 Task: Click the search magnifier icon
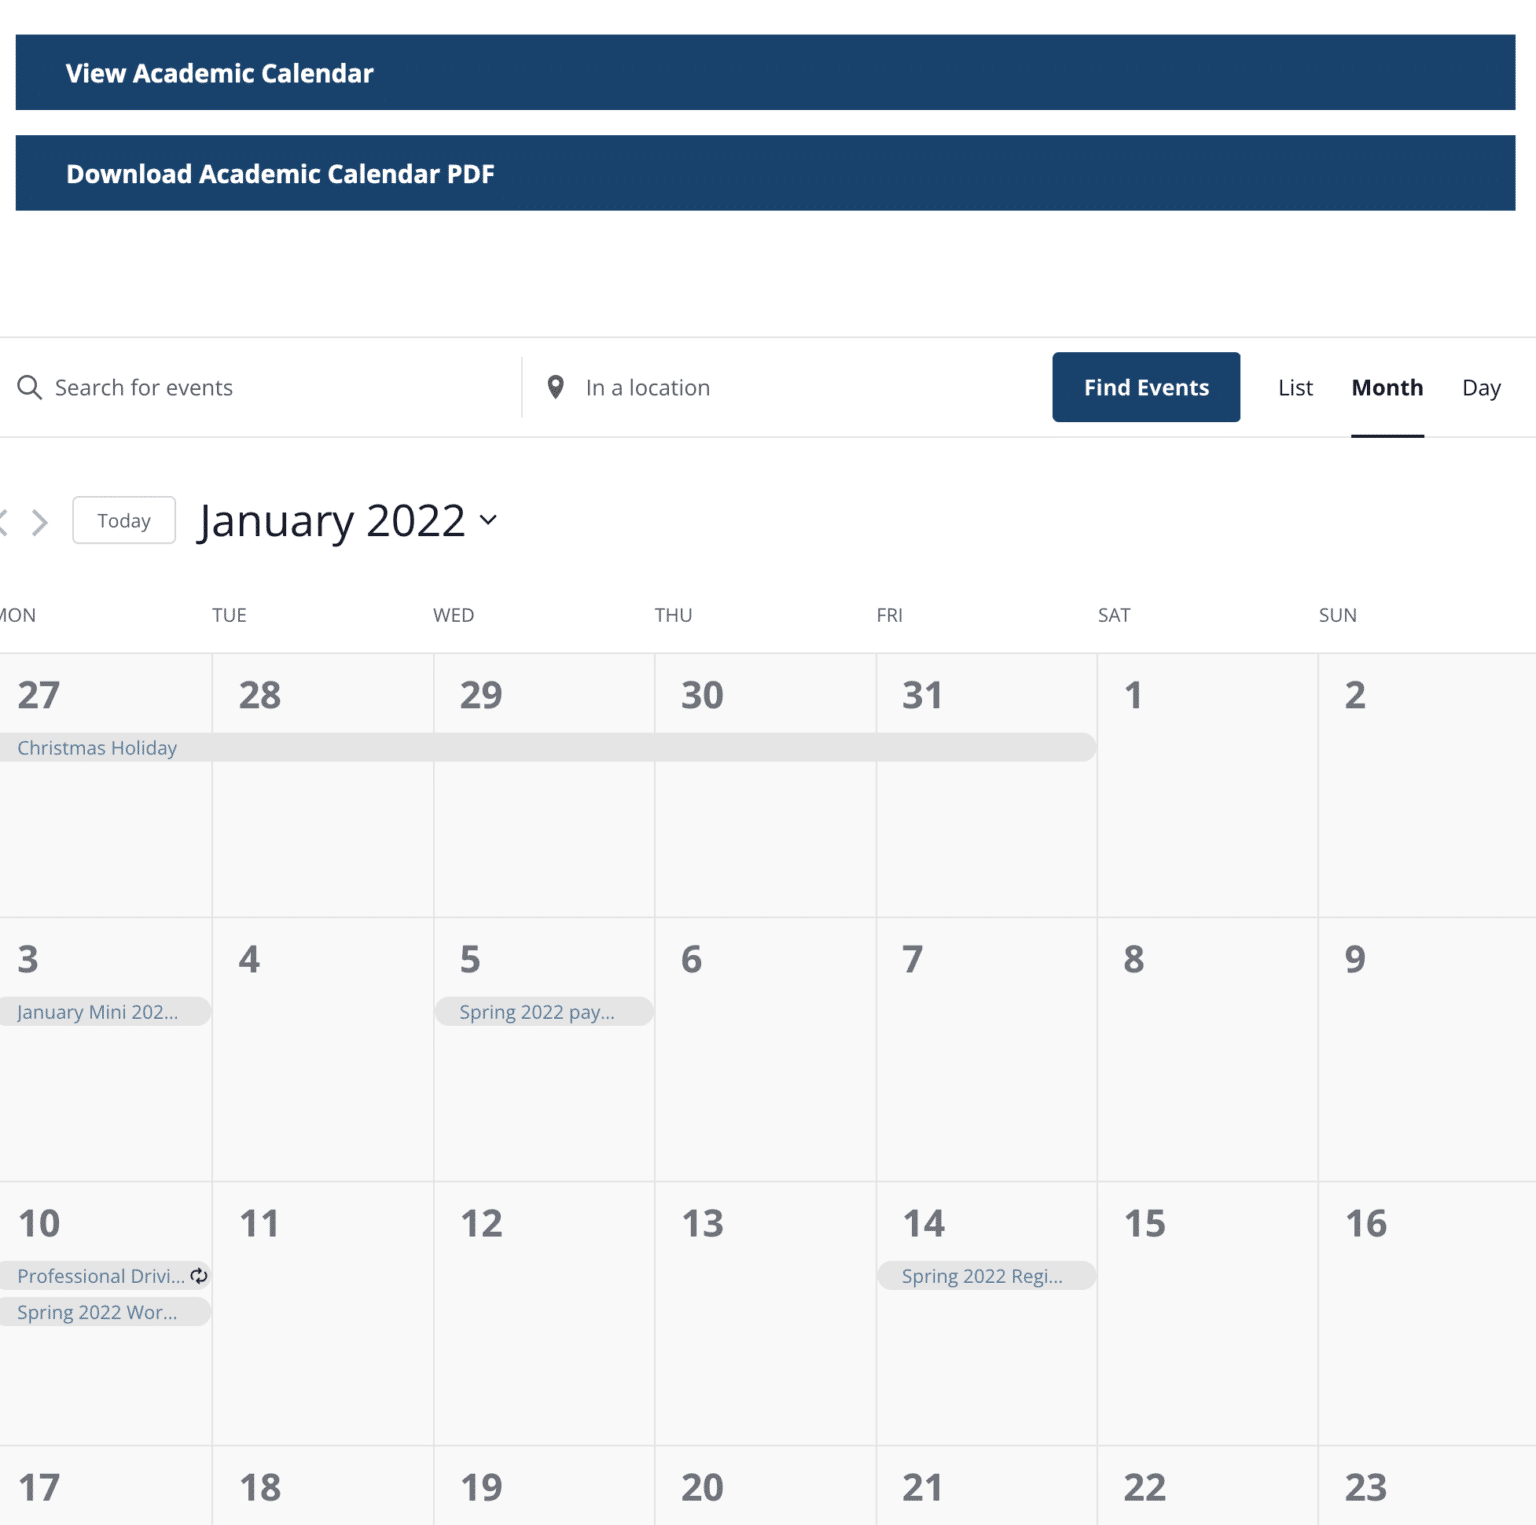pyautogui.click(x=30, y=387)
